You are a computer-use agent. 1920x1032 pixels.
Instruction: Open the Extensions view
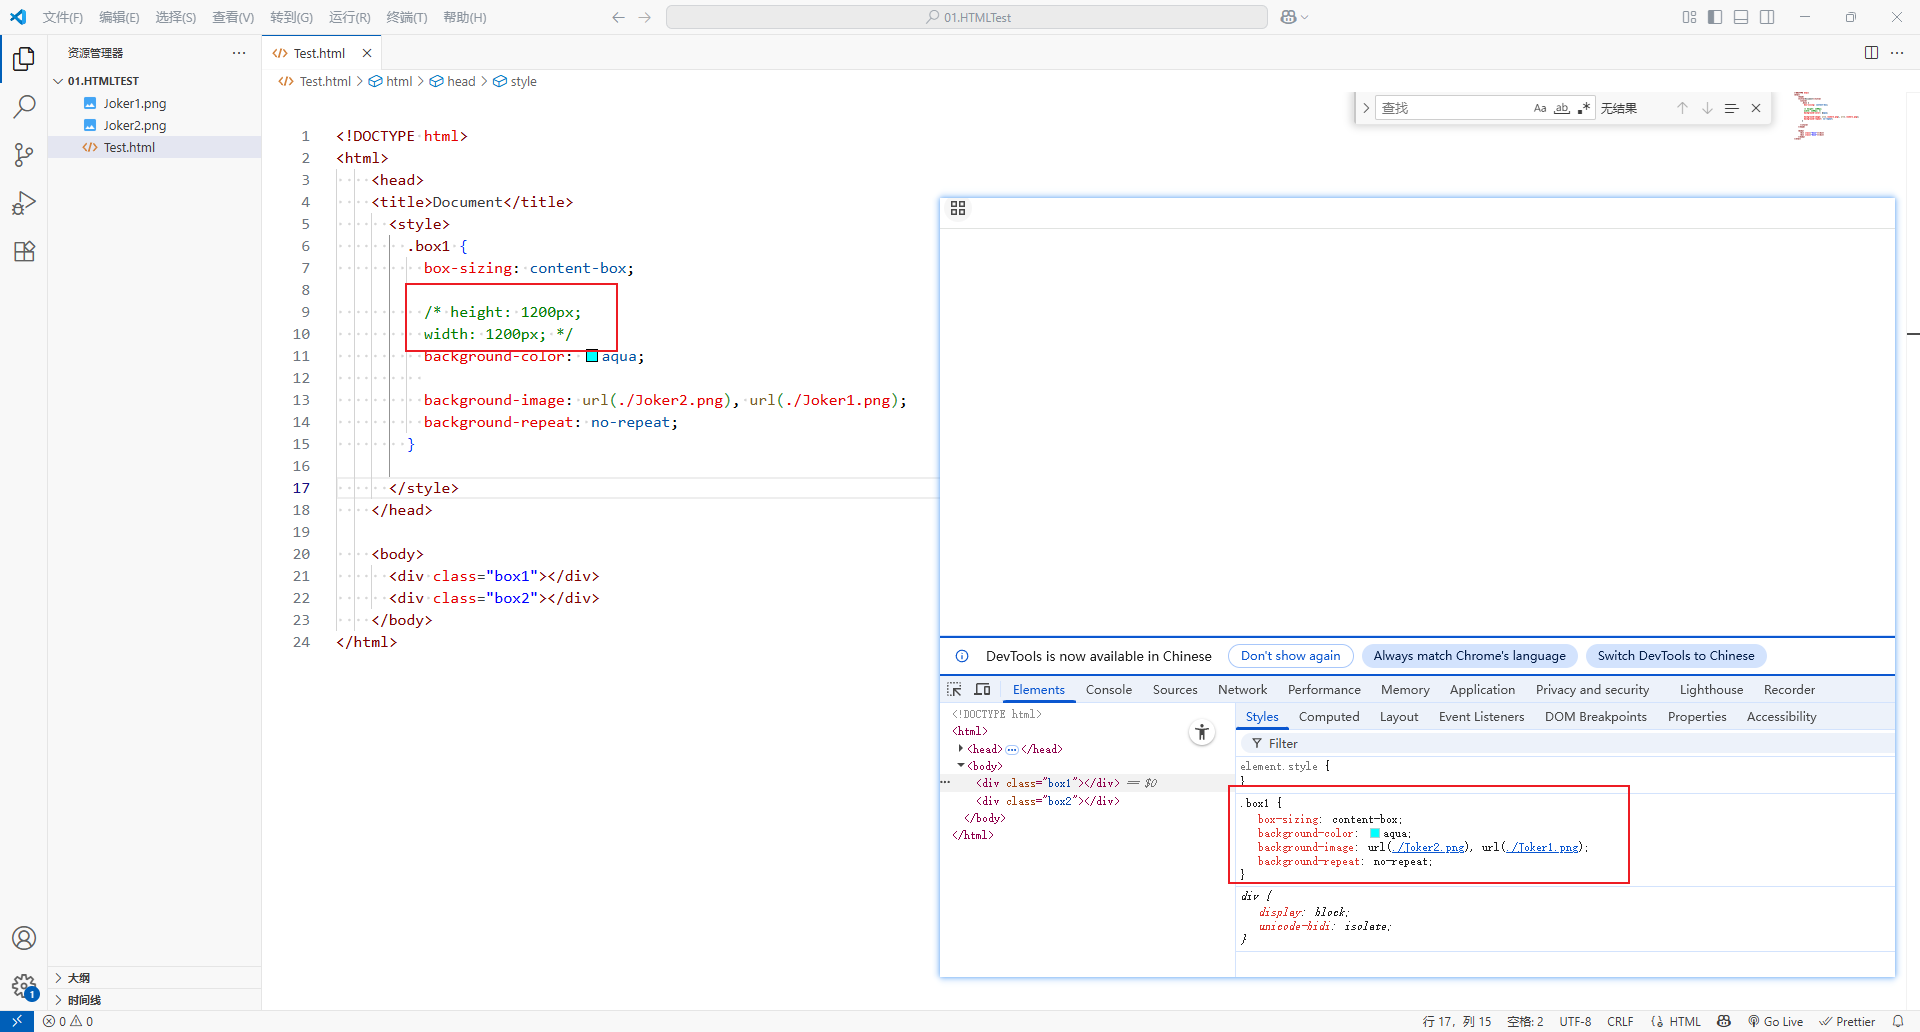click(24, 251)
